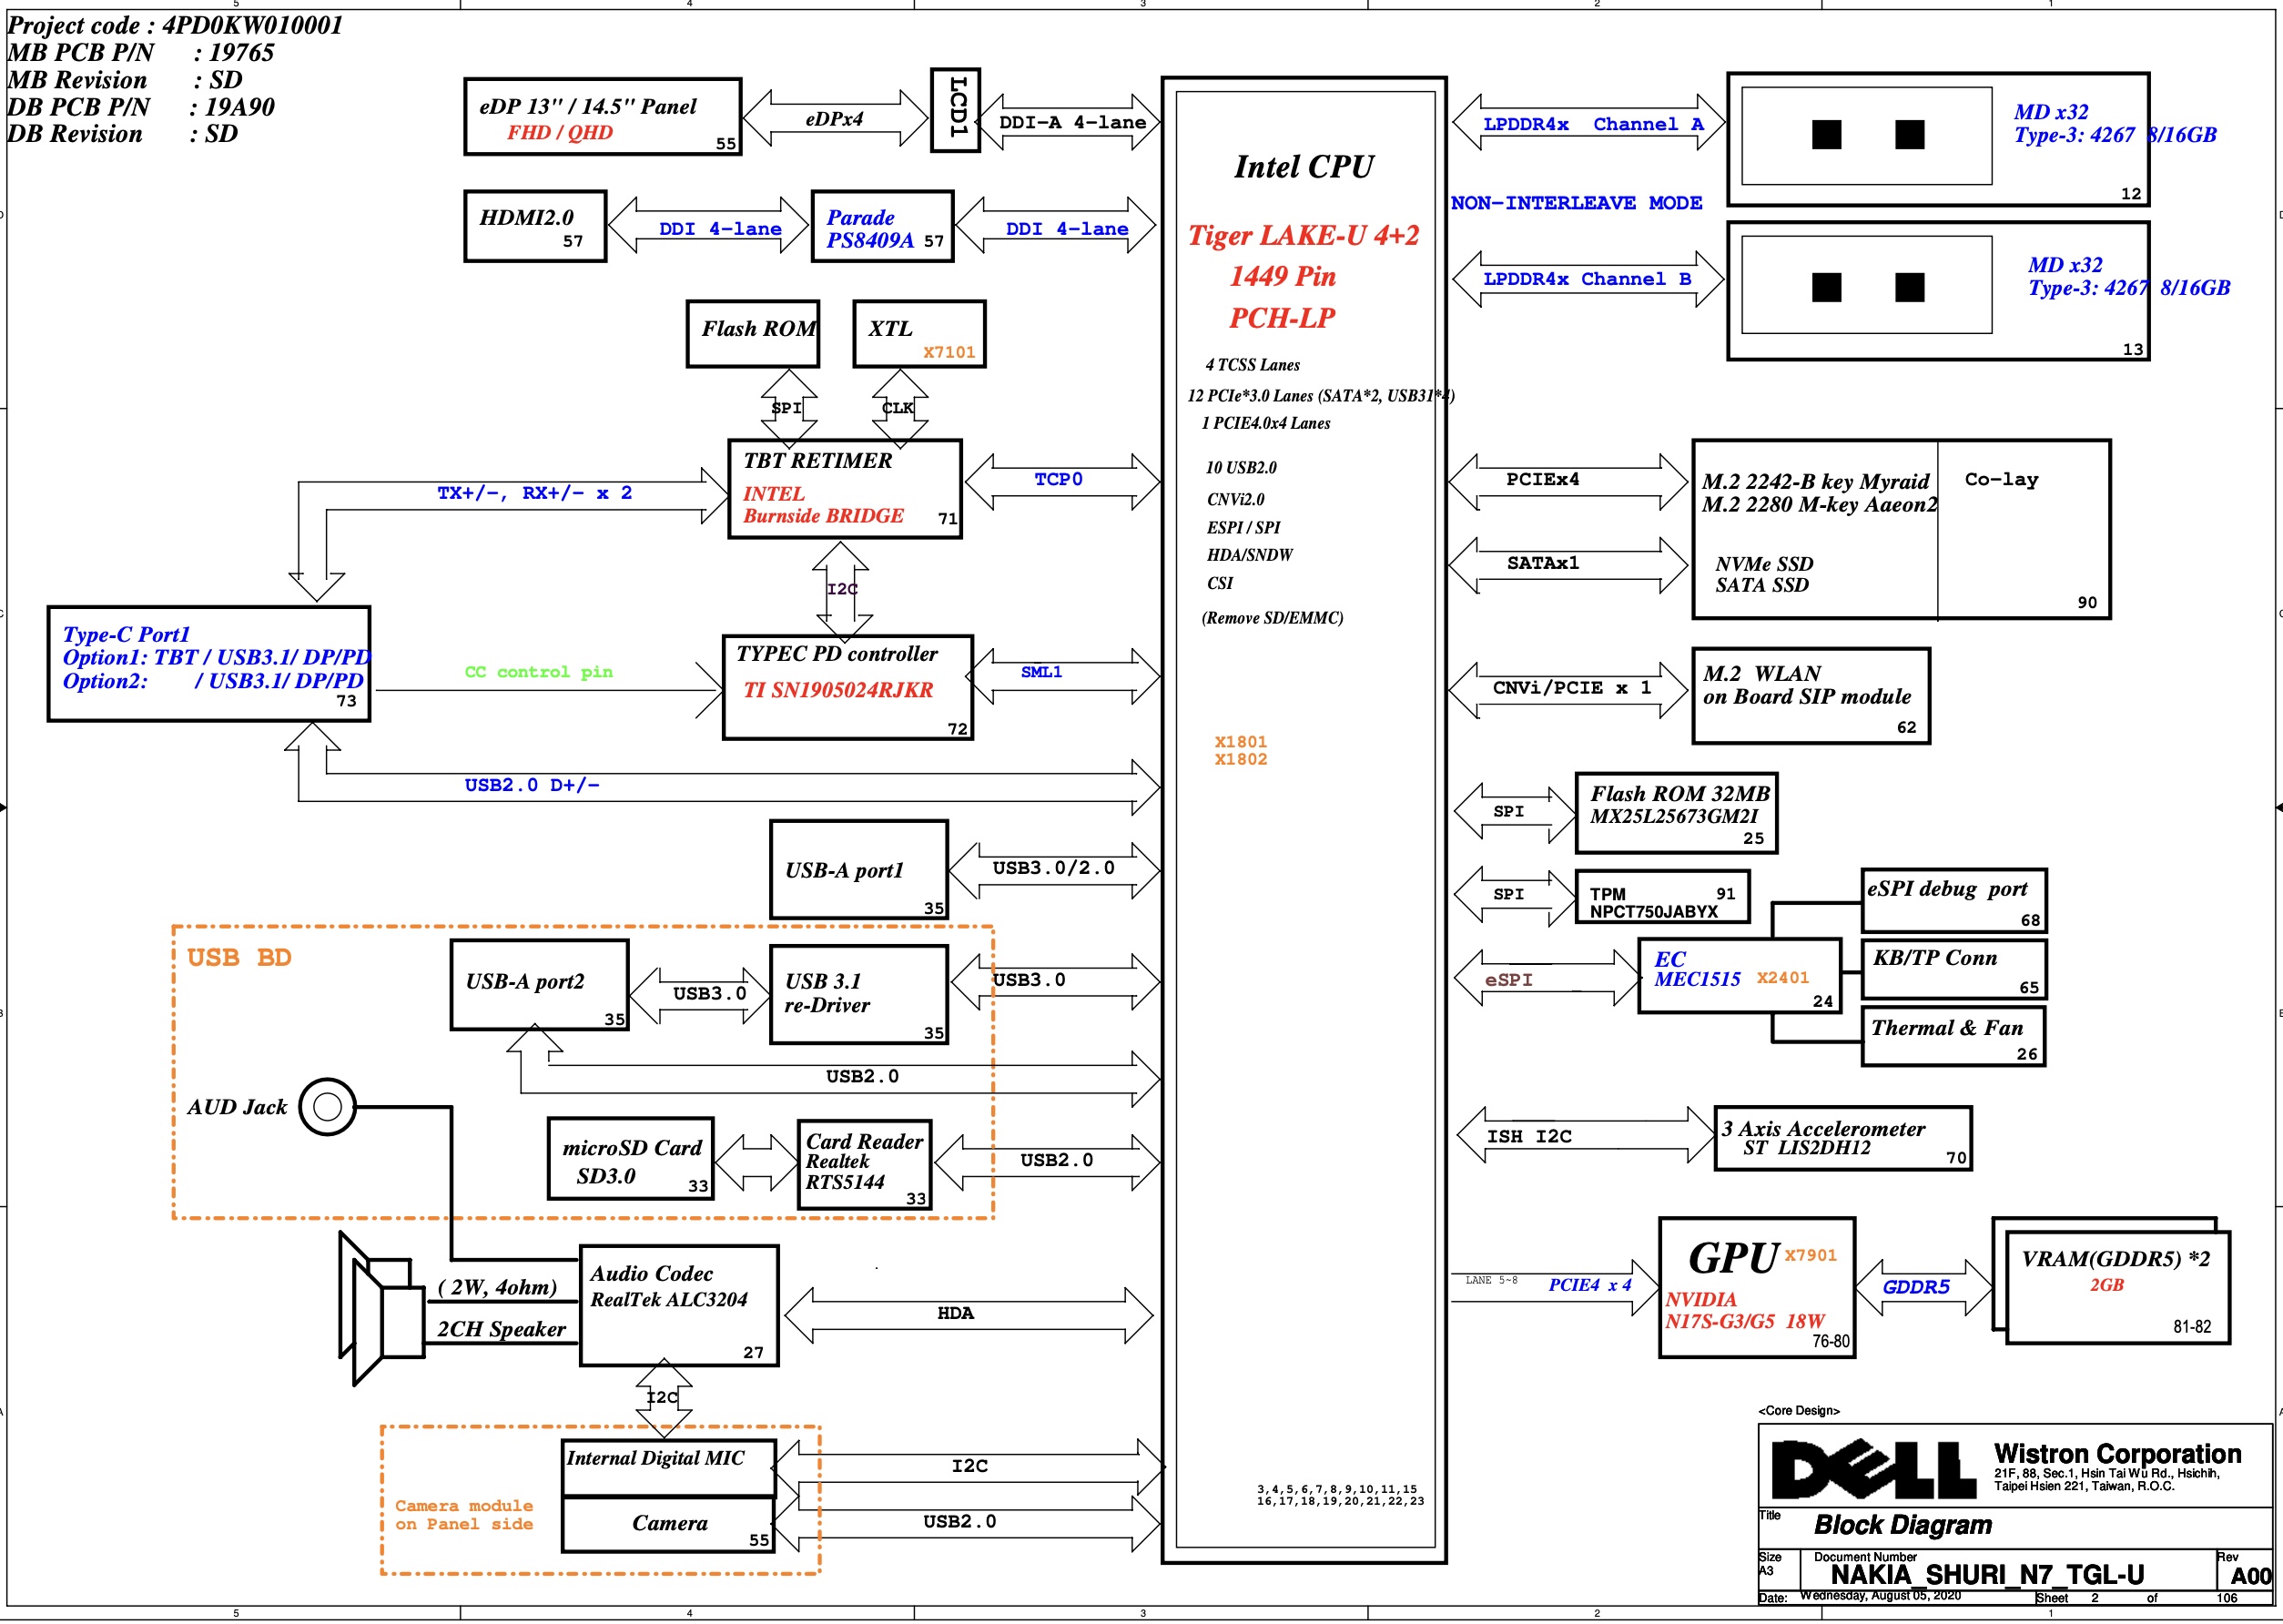Viewport: 2283px width, 1624px height.
Task: Click NAKIA_SHURI_N7_TGL-U document number
Action: pyautogui.click(x=1987, y=1575)
